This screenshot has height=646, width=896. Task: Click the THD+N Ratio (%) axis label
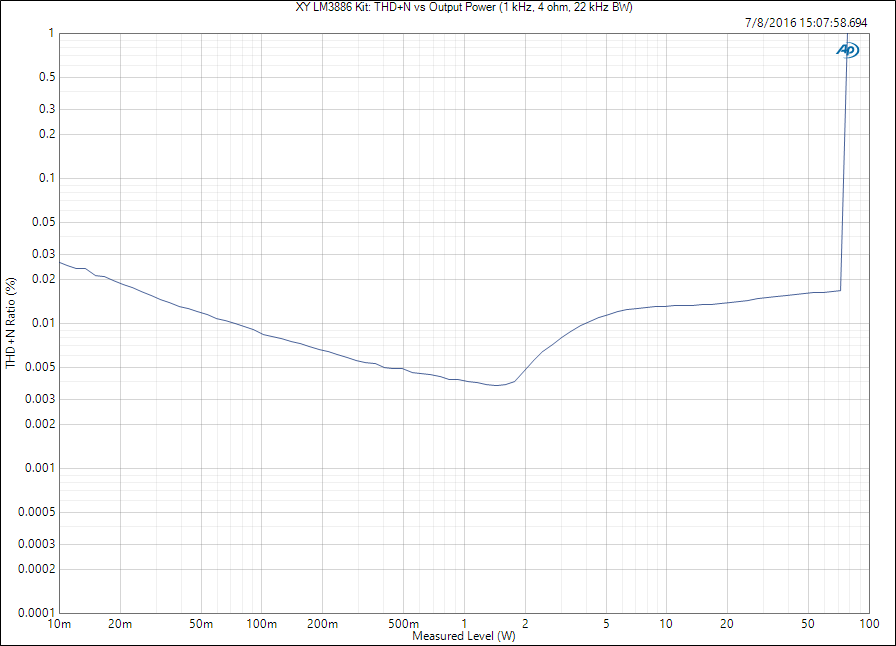(x=11, y=323)
